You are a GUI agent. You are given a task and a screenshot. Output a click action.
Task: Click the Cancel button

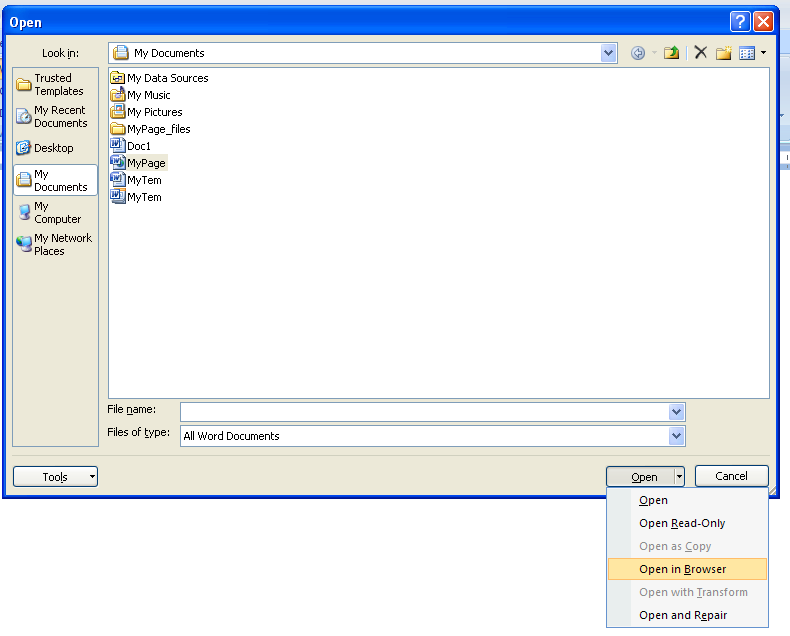point(732,476)
